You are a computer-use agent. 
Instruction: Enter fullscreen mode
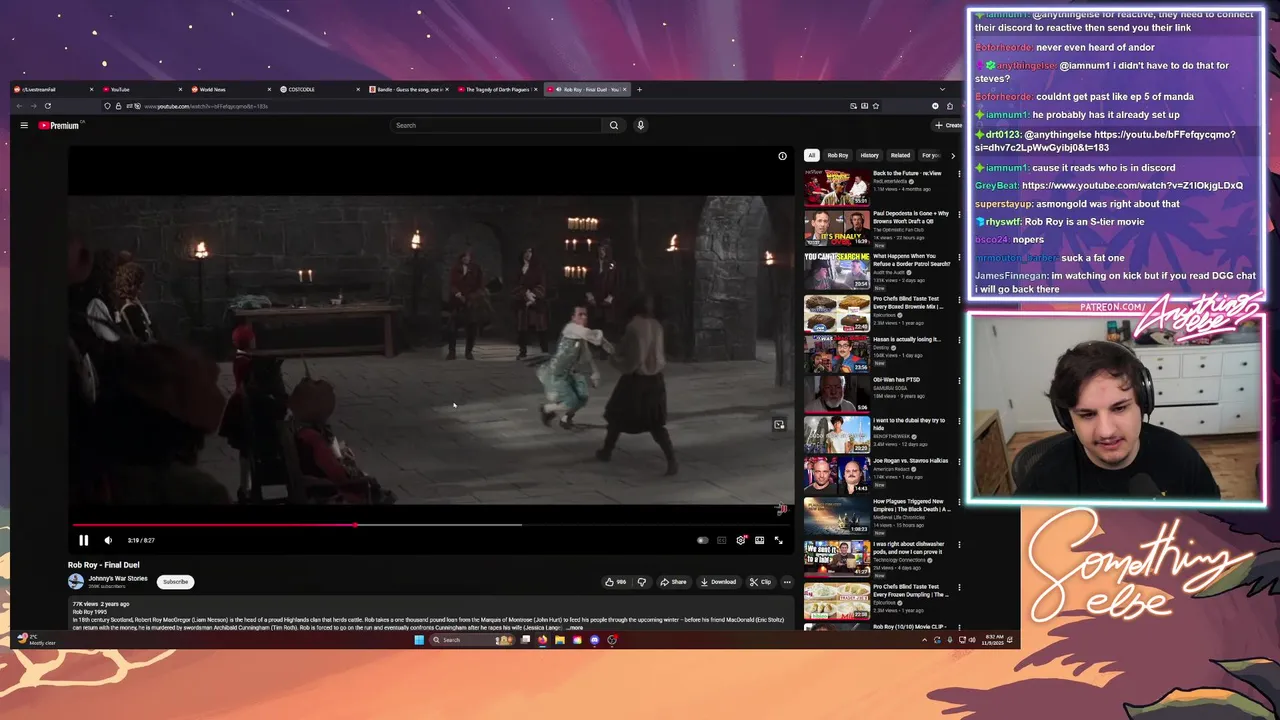pos(779,540)
